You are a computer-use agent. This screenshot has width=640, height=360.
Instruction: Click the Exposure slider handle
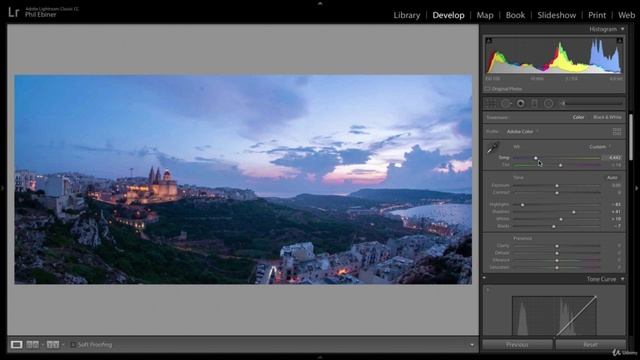[x=557, y=186]
